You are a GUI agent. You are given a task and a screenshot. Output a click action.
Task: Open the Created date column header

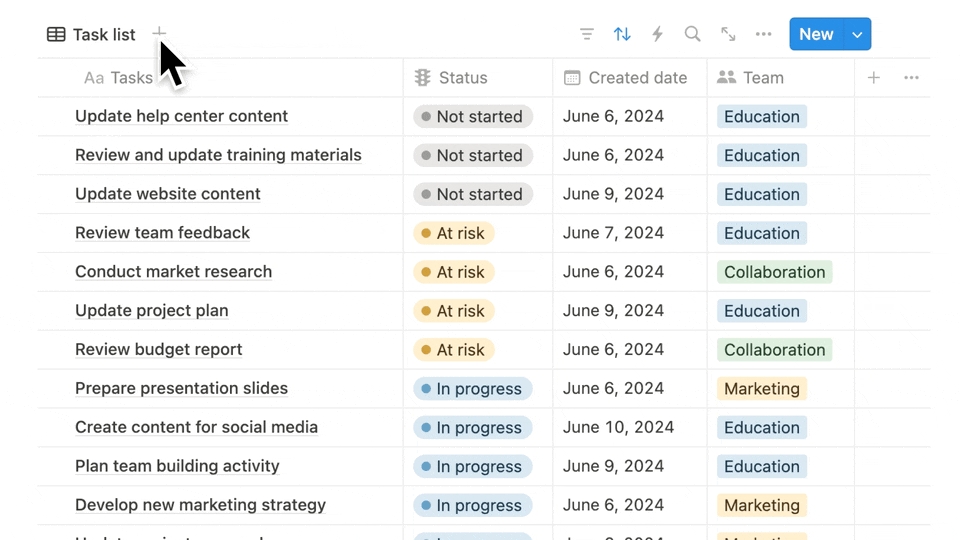click(636, 77)
